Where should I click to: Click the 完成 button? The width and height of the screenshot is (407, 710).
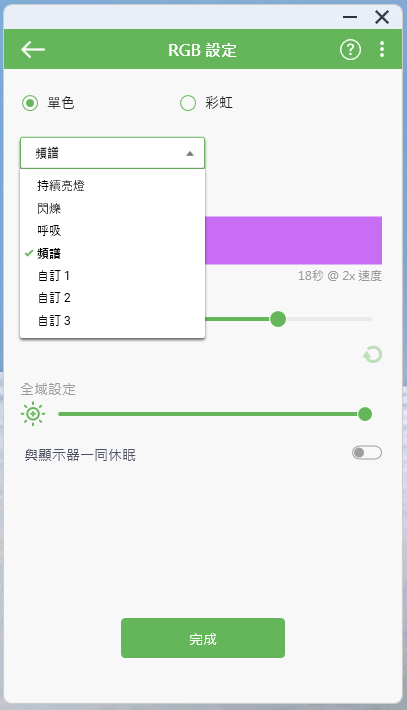(203, 638)
